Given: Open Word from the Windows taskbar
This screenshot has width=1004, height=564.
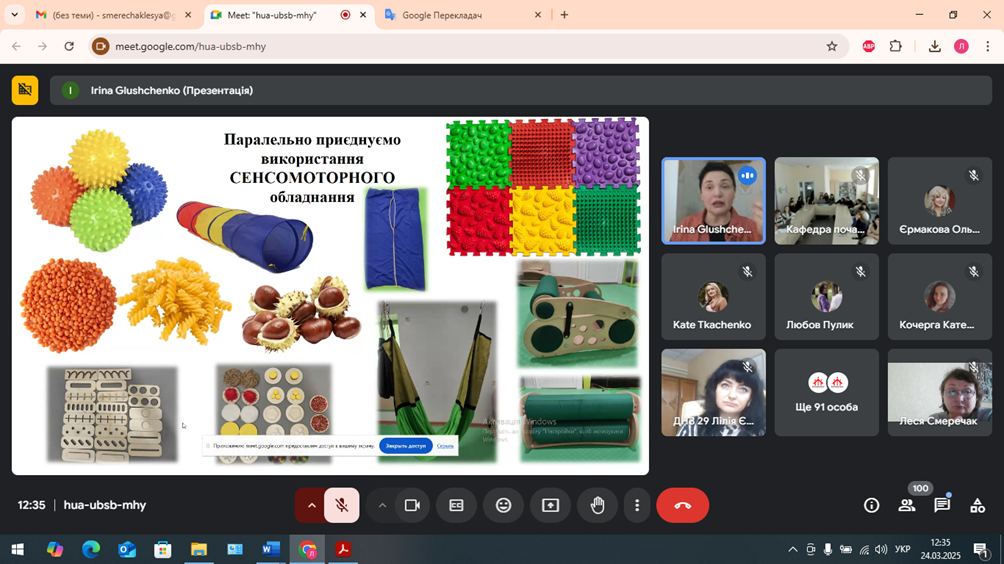Looking at the screenshot, I should (x=270, y=550).
